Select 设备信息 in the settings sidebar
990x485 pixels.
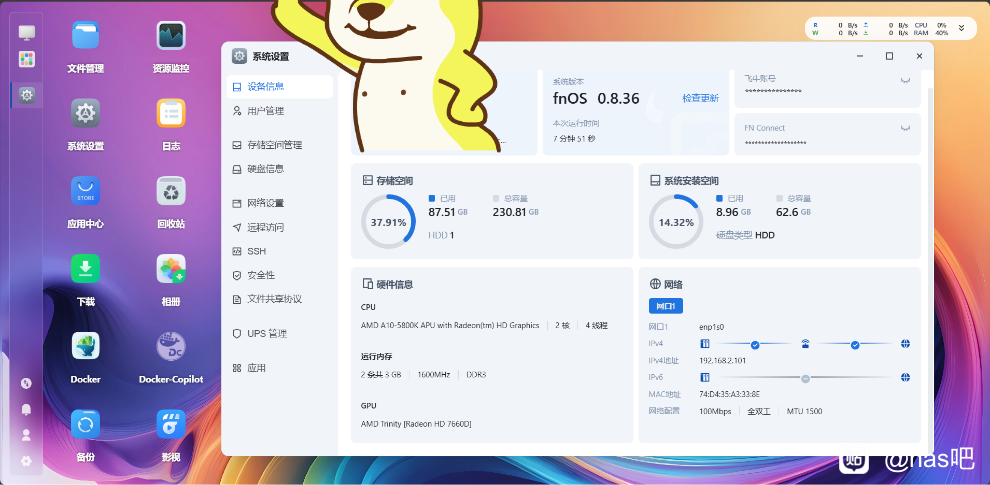[280, 87]
